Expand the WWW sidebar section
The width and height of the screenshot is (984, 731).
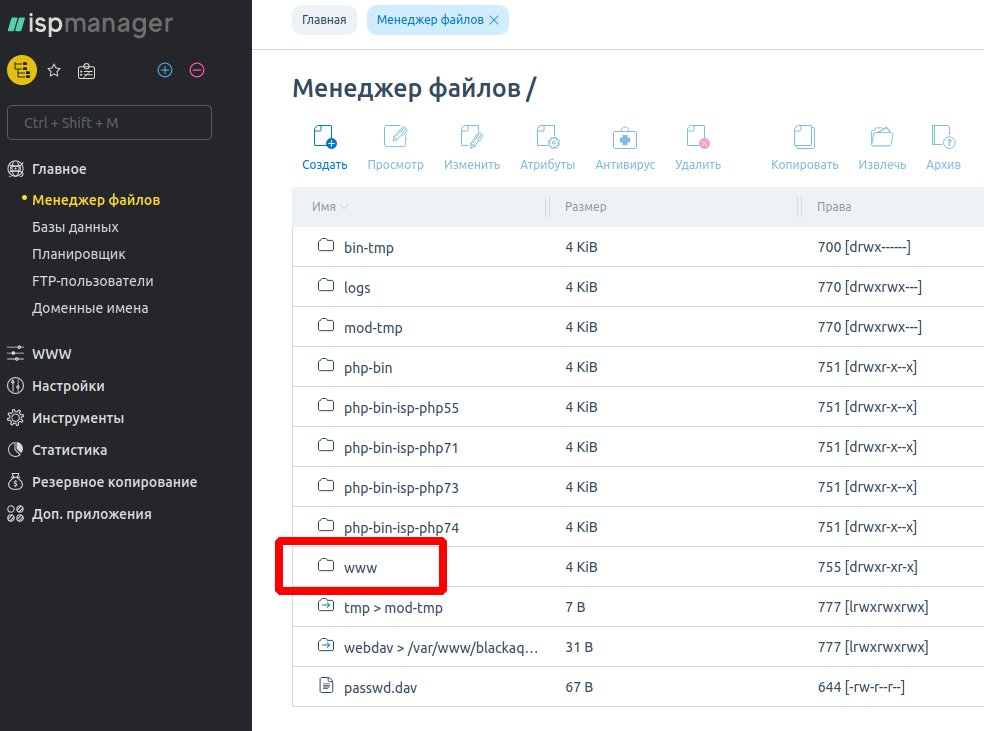(x=51, y=354)
